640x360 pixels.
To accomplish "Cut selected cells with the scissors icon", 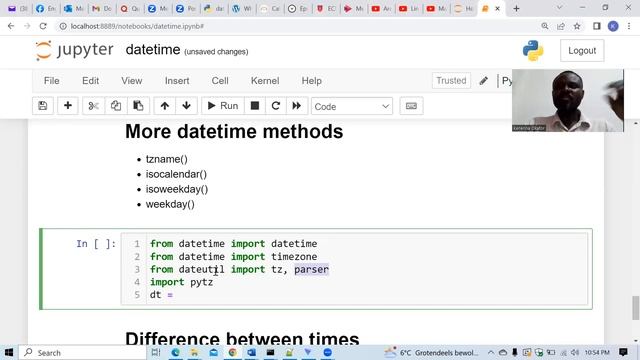I will pos(93,106).
